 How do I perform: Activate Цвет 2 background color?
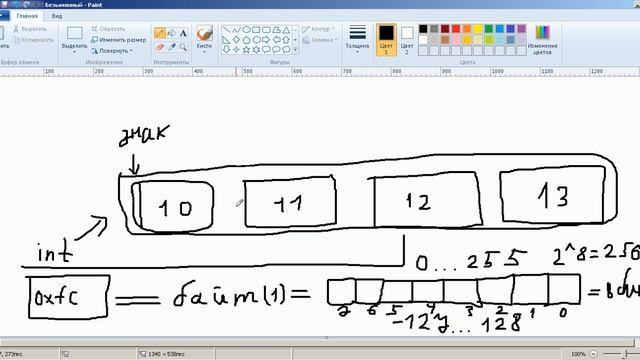[x=407, y=40]
